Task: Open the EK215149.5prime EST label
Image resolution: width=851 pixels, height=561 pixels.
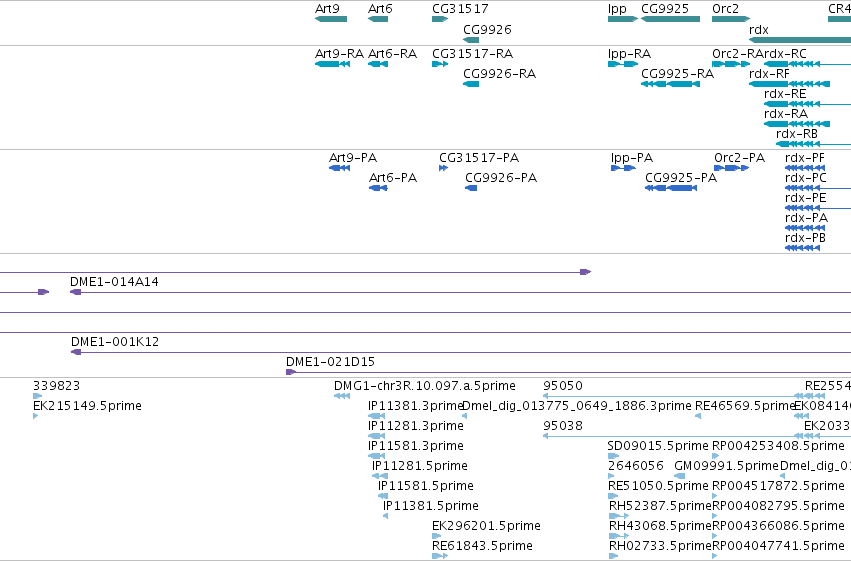Action: tap(87, 406)
